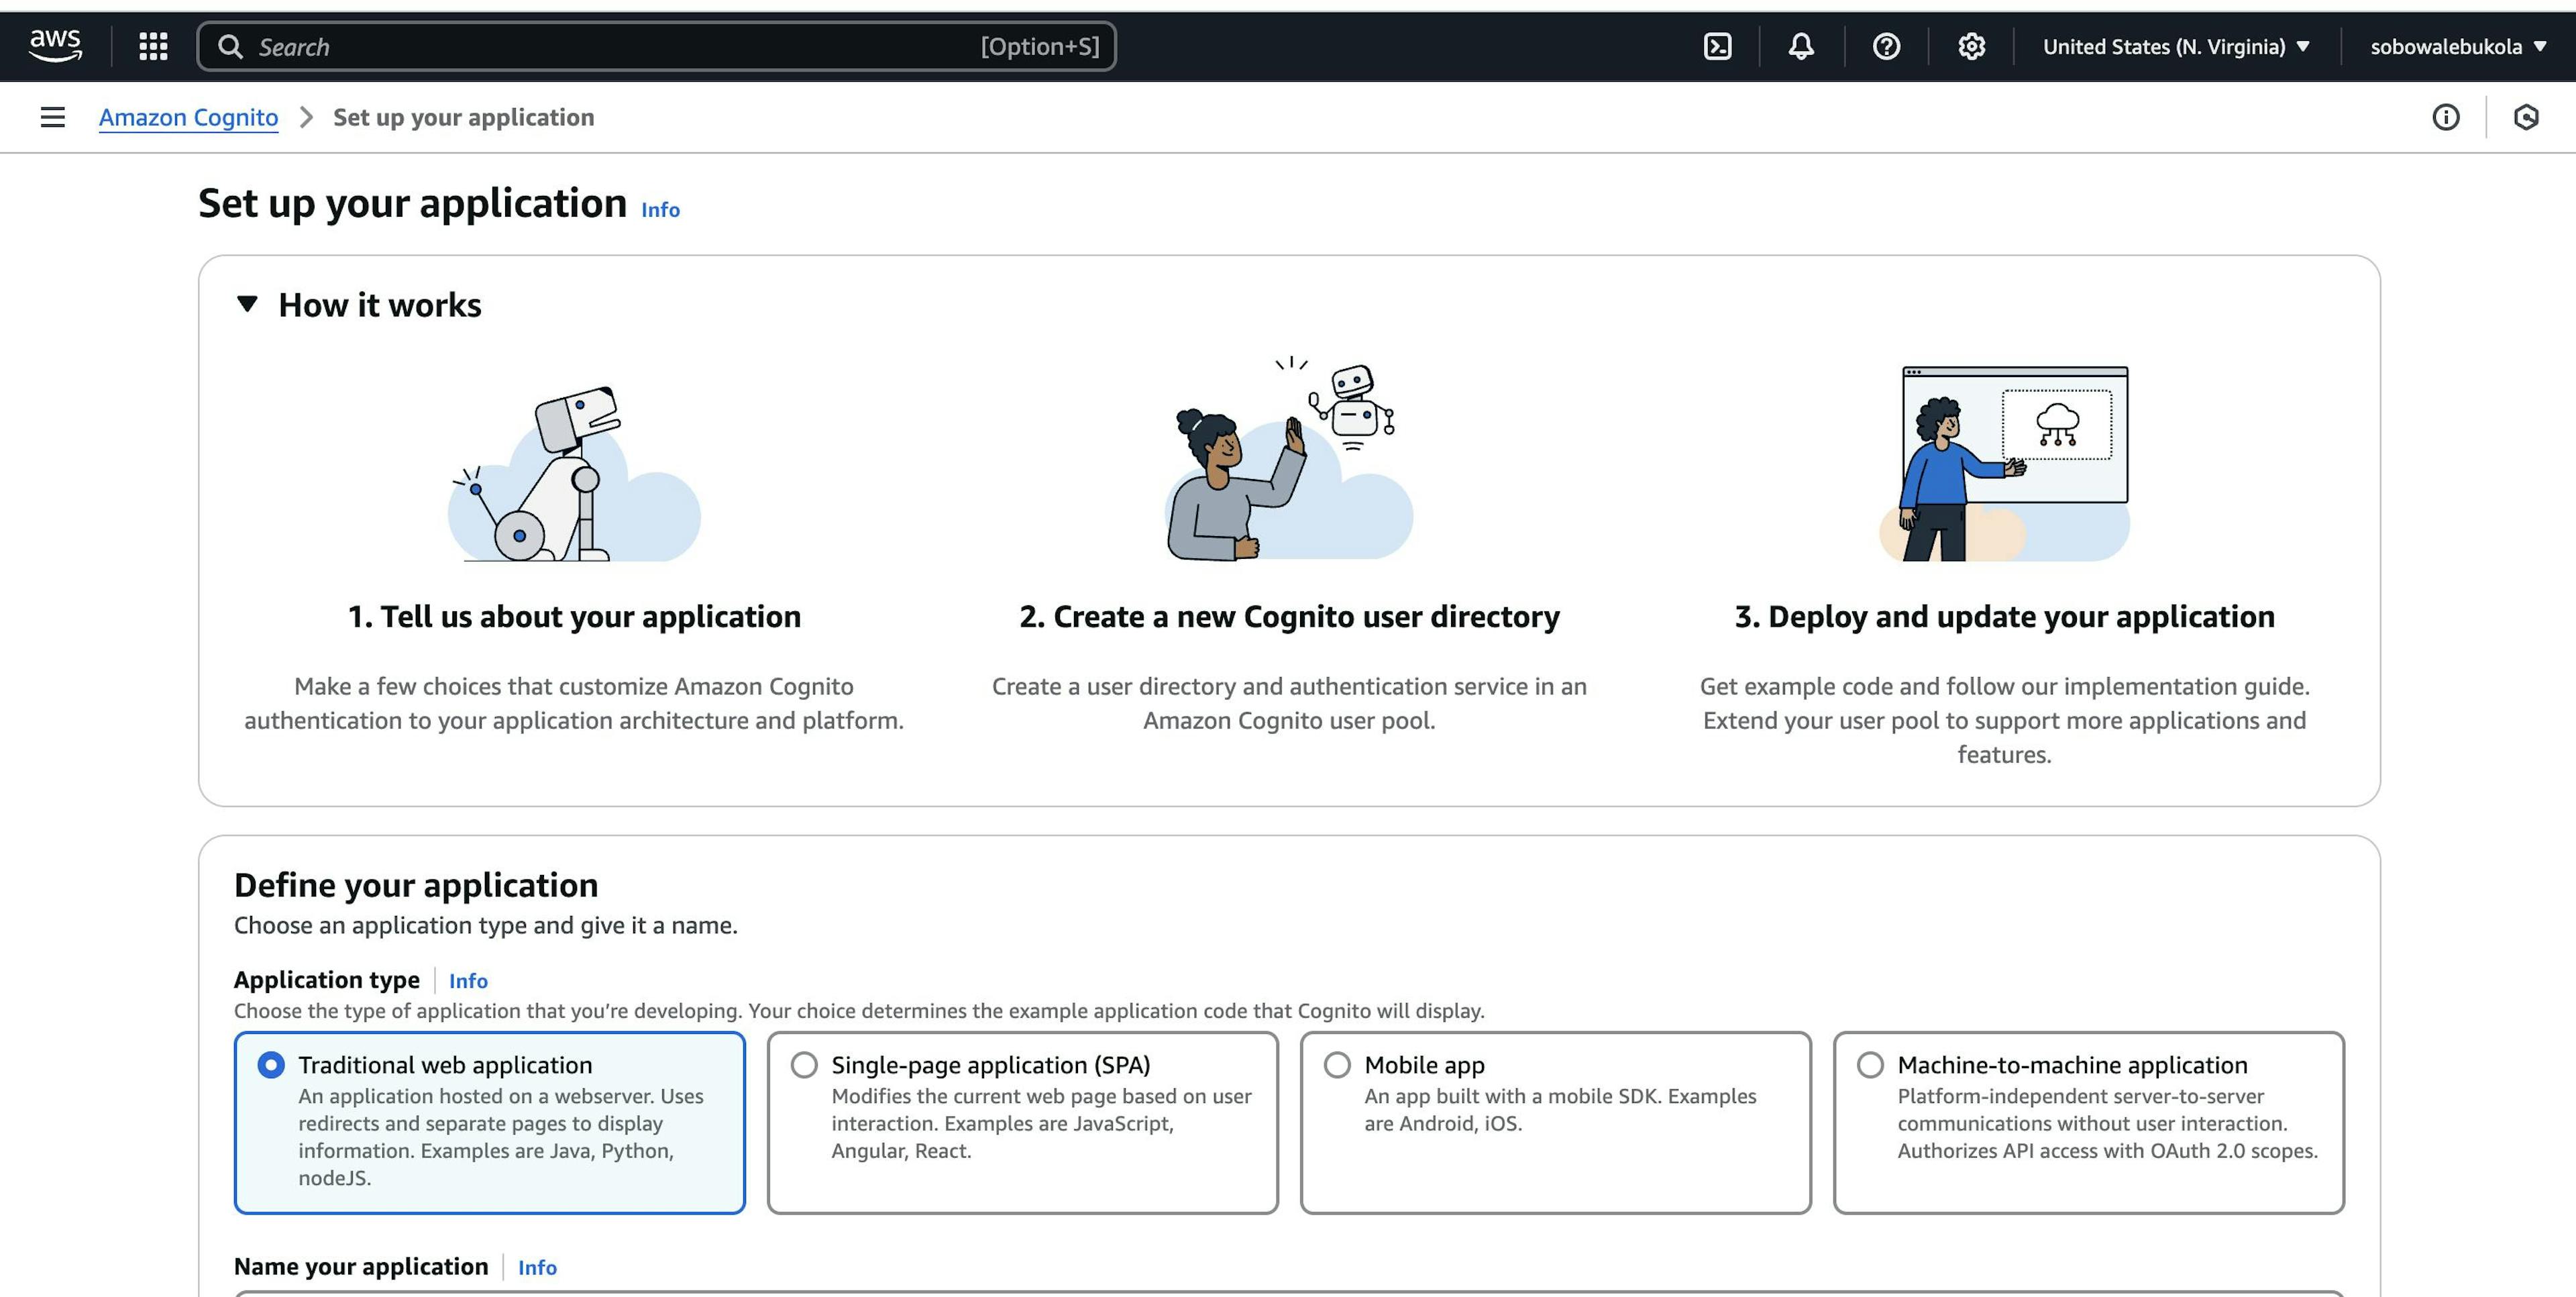Open the services grid menu
This screenshot has width=2576, height=1297.
pos(153,46)
